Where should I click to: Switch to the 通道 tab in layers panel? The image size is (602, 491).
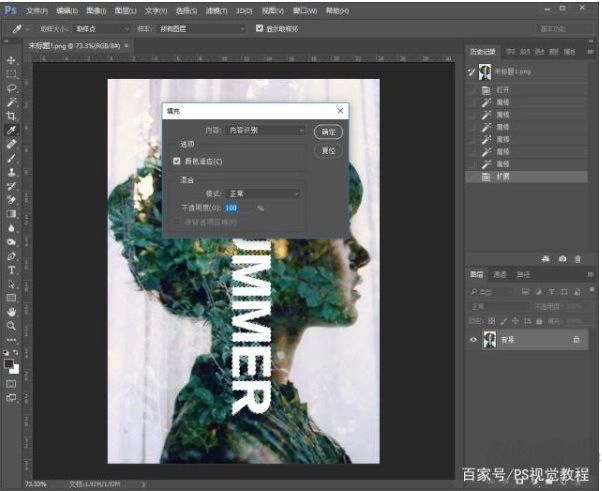click(500, 274)
